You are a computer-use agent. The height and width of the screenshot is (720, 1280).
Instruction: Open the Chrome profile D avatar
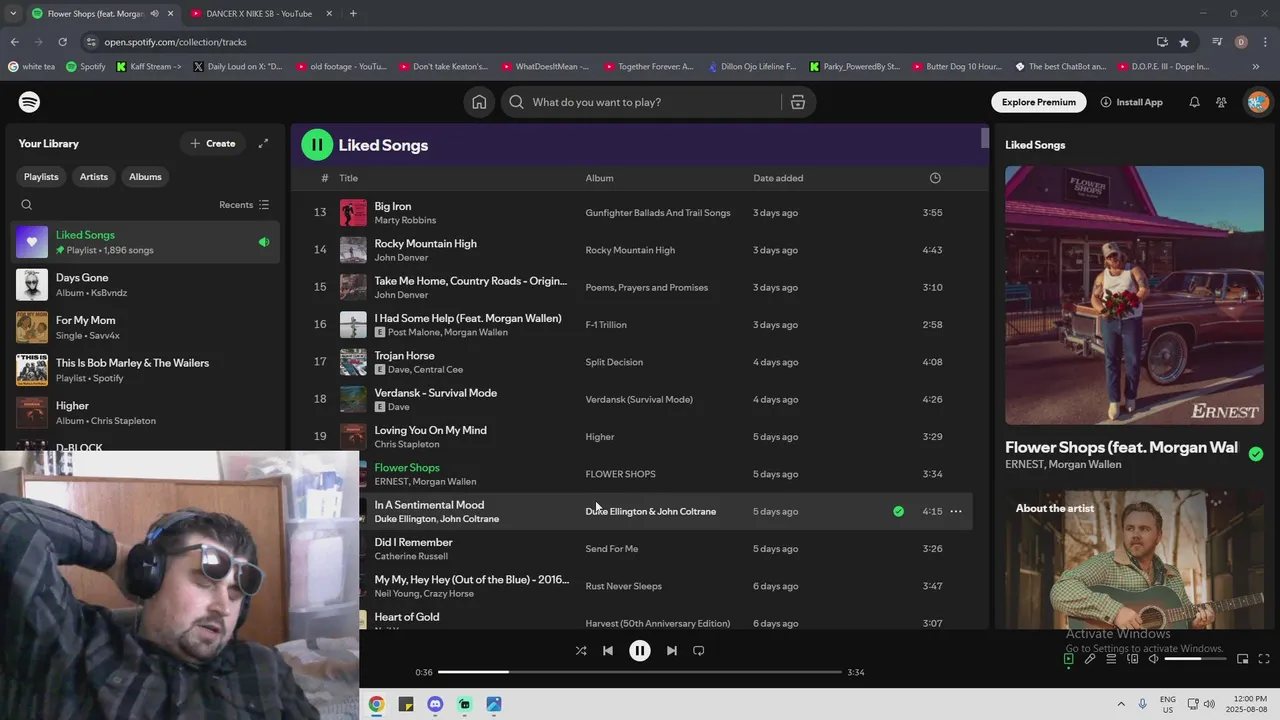tap(1241, 42)
